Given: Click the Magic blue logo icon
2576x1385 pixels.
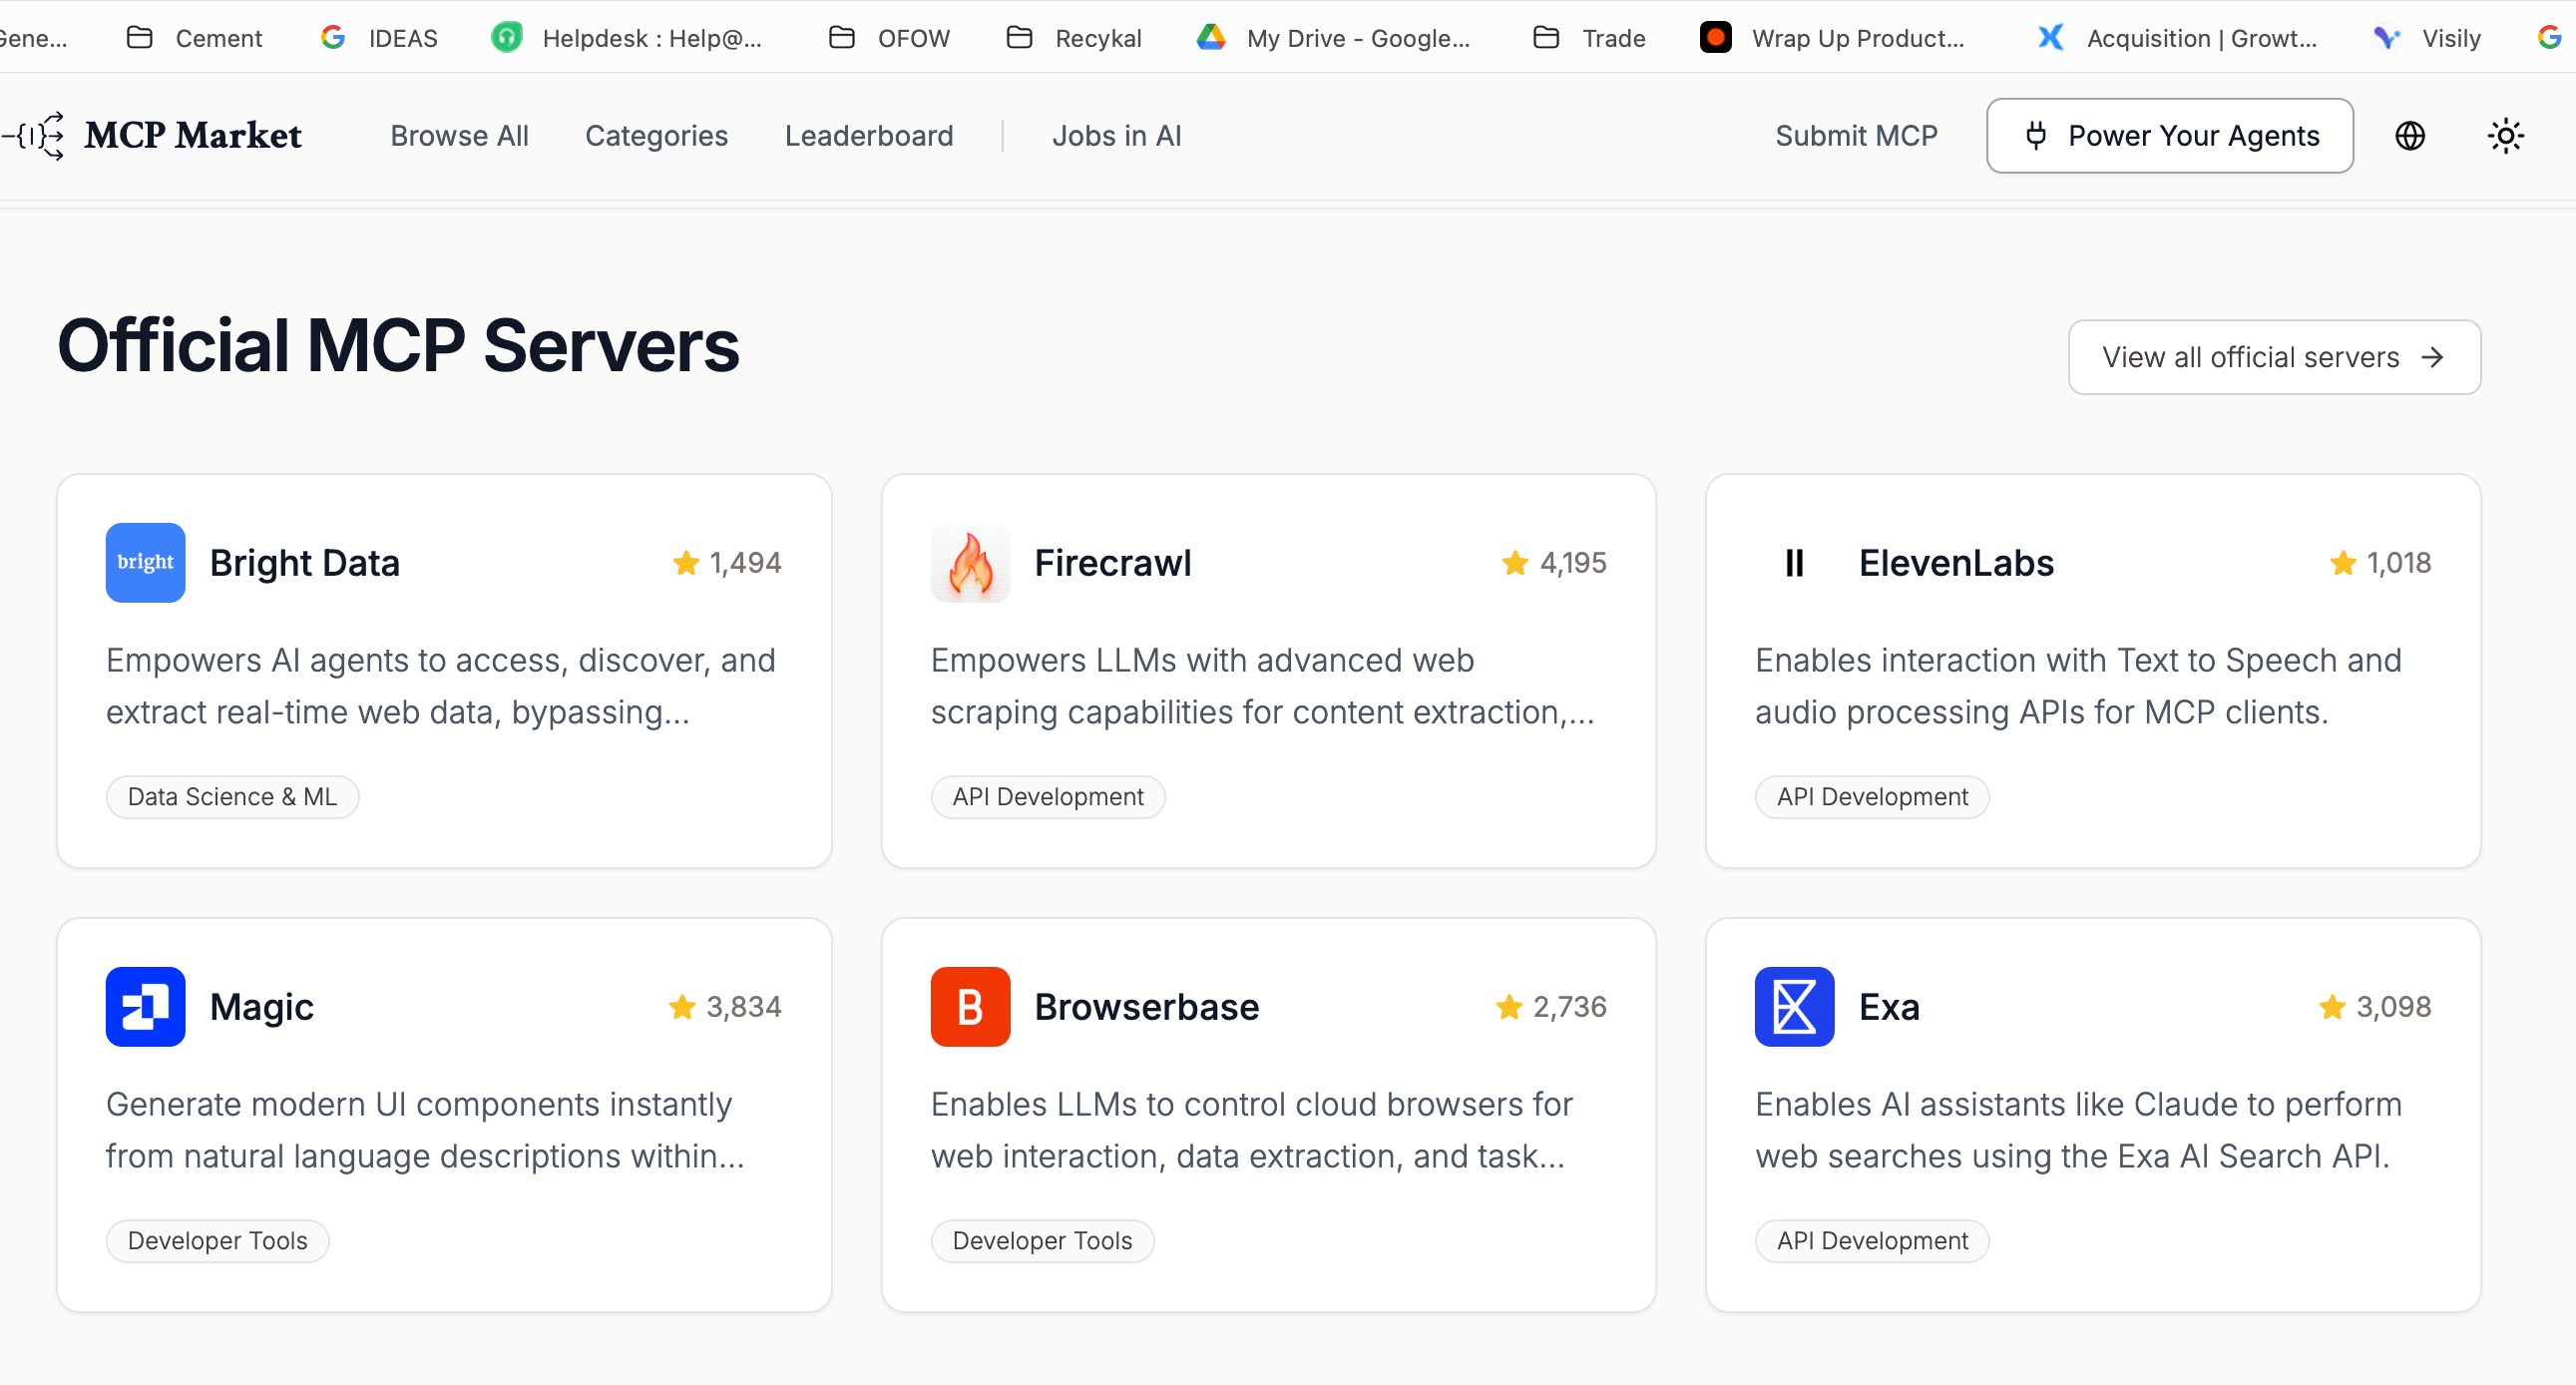Looking at the screenshot, I should coord(145,1006).
